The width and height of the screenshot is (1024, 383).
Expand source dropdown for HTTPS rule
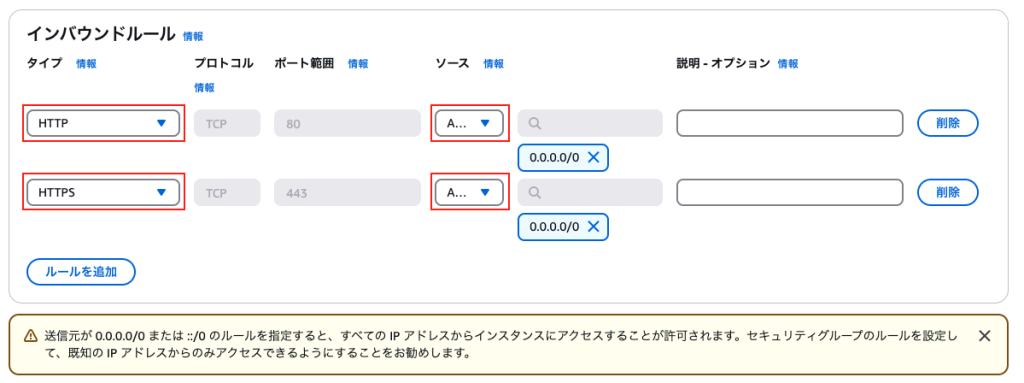click(470, 193)
